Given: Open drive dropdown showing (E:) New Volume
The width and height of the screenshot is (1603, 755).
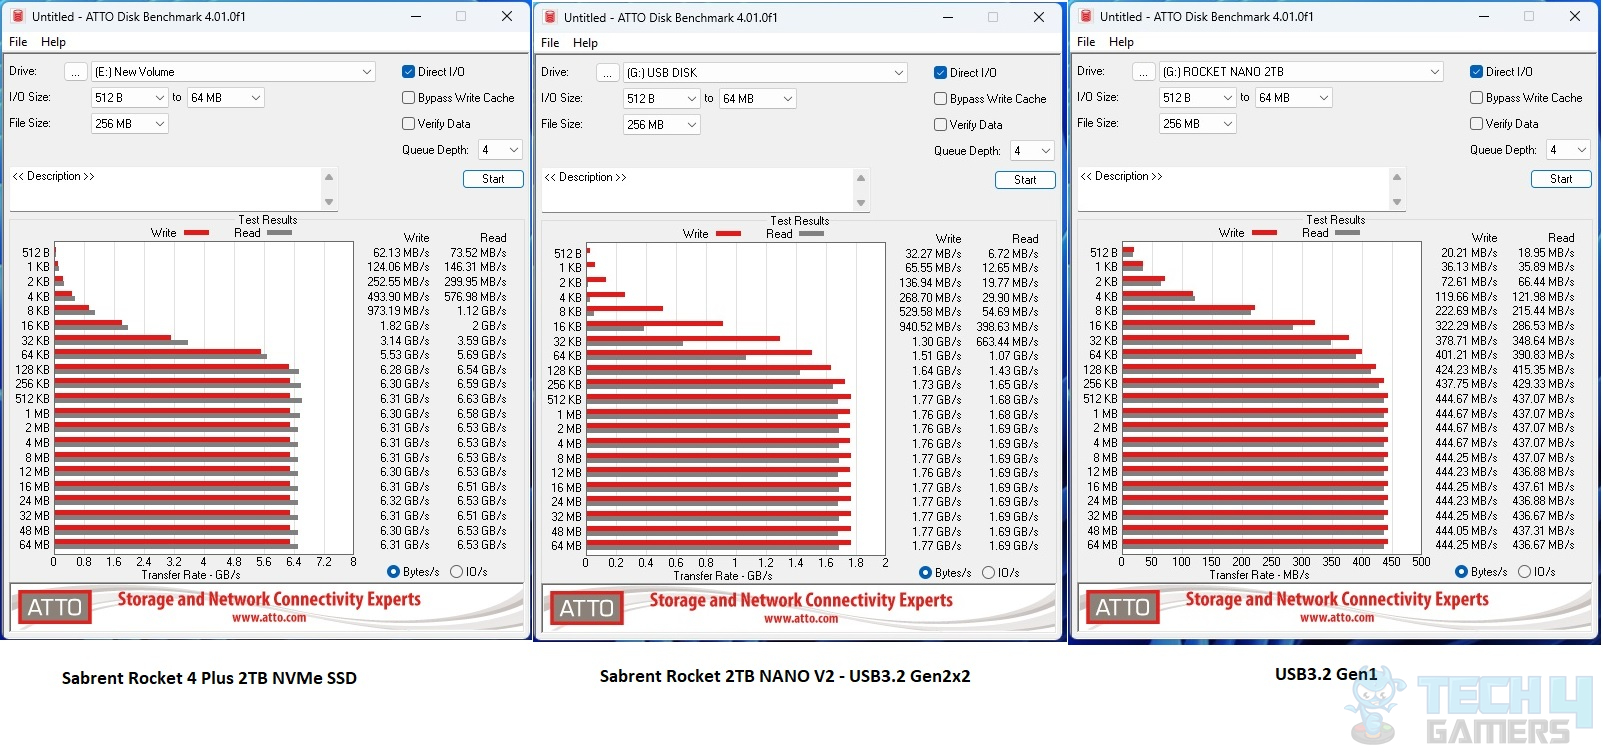Looking at the screenshot, I should 234,72.
